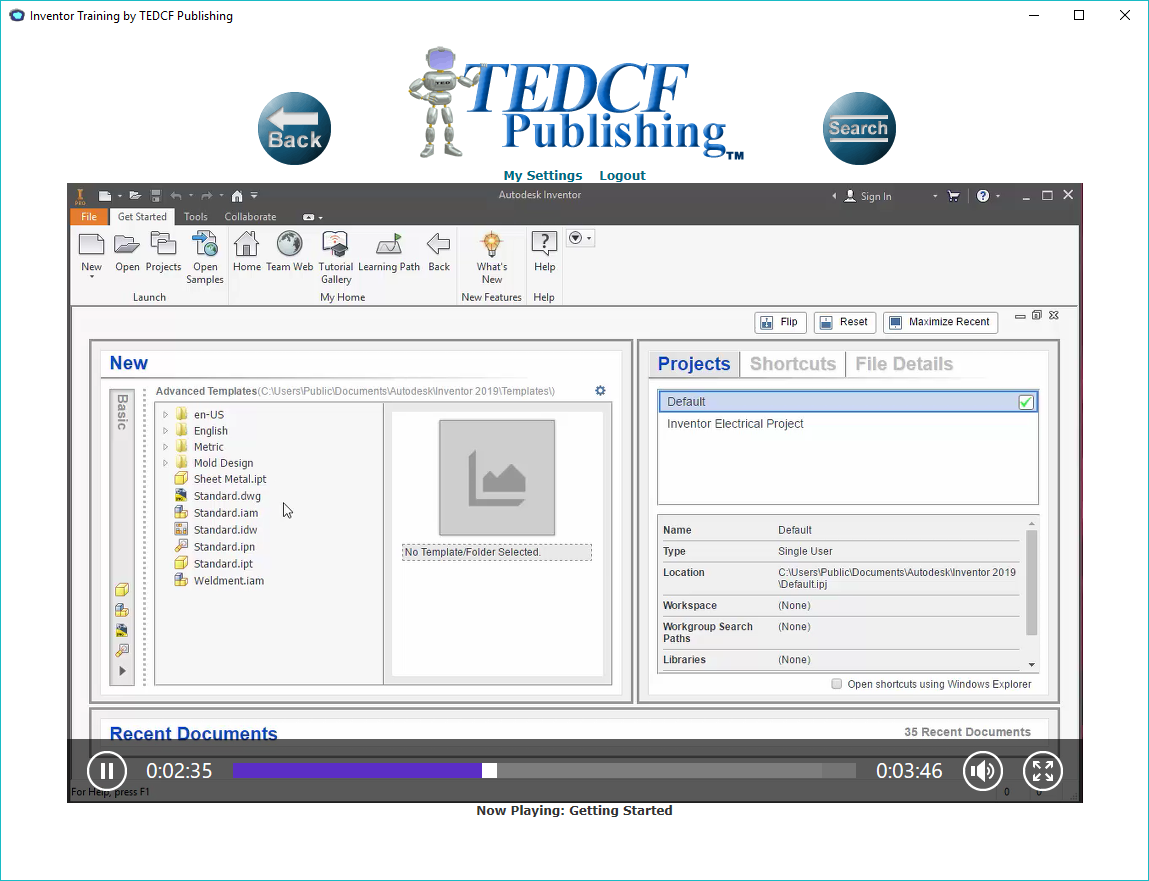Image resolution: width=1149 pixels, height=881 pixels.
Task: Open Team Web globe icon
Action: 289,243
